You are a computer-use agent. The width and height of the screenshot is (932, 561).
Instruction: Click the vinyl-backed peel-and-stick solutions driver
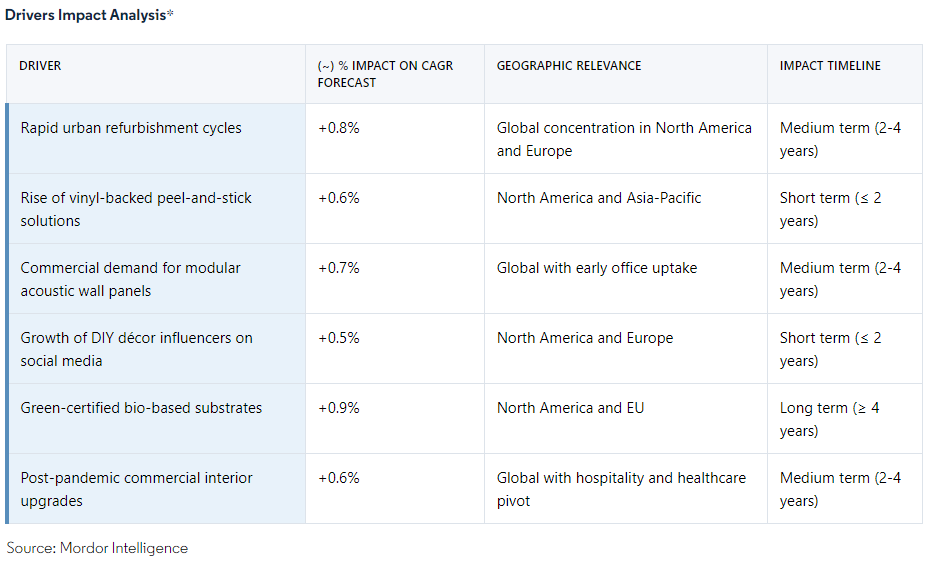136,209
